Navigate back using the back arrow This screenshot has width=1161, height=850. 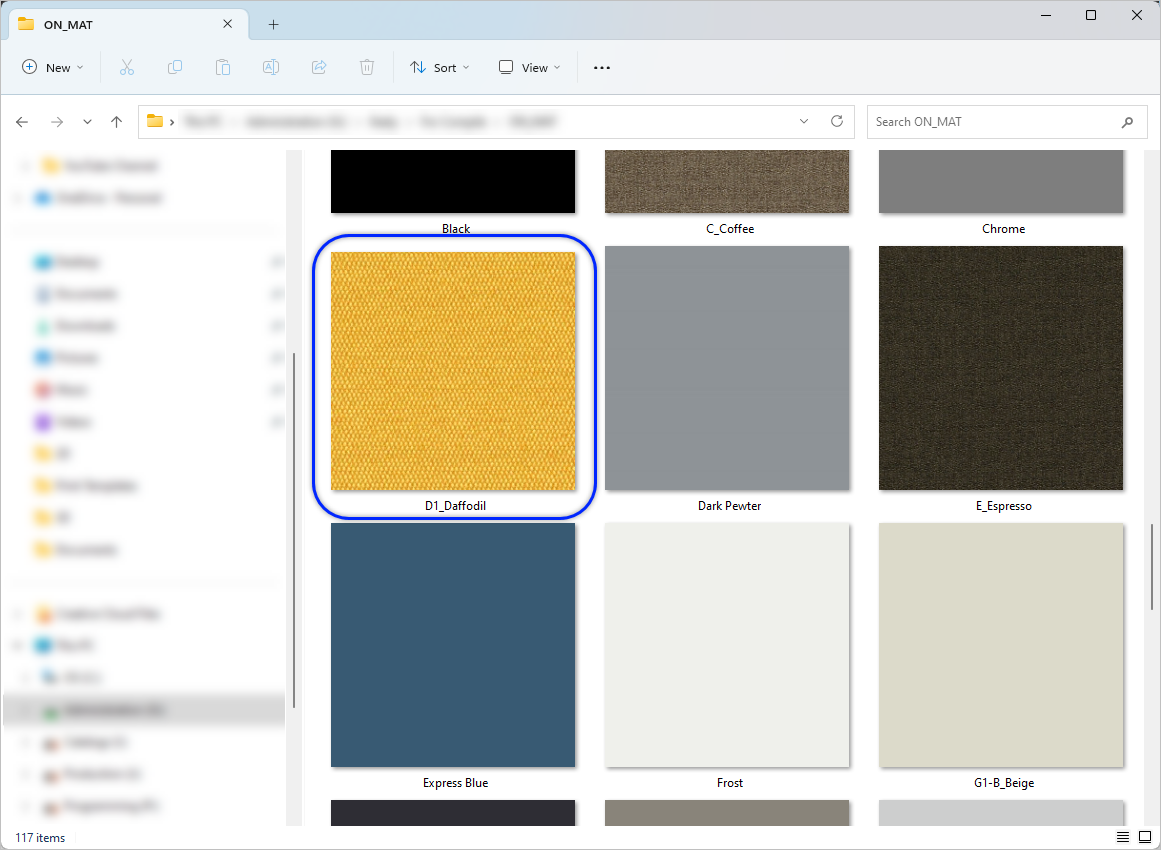click(x=22, y=121)
